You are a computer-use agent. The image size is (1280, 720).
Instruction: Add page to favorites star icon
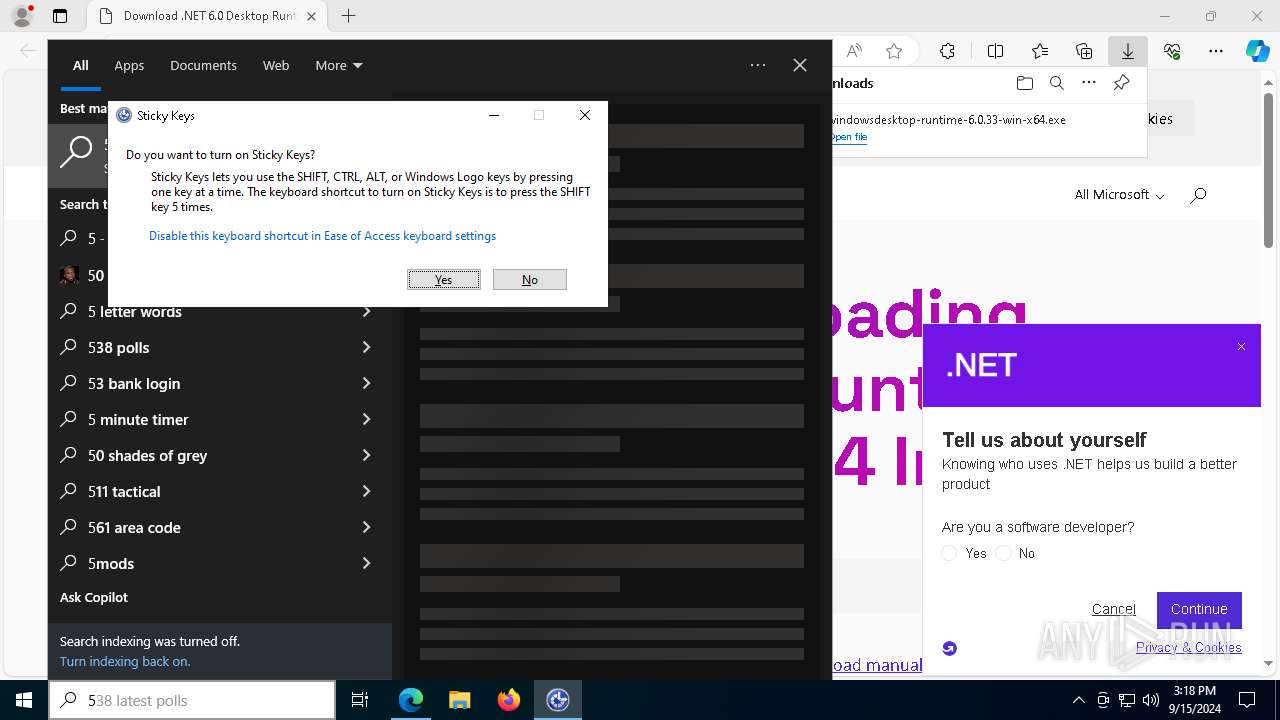[x=894, y=51]
